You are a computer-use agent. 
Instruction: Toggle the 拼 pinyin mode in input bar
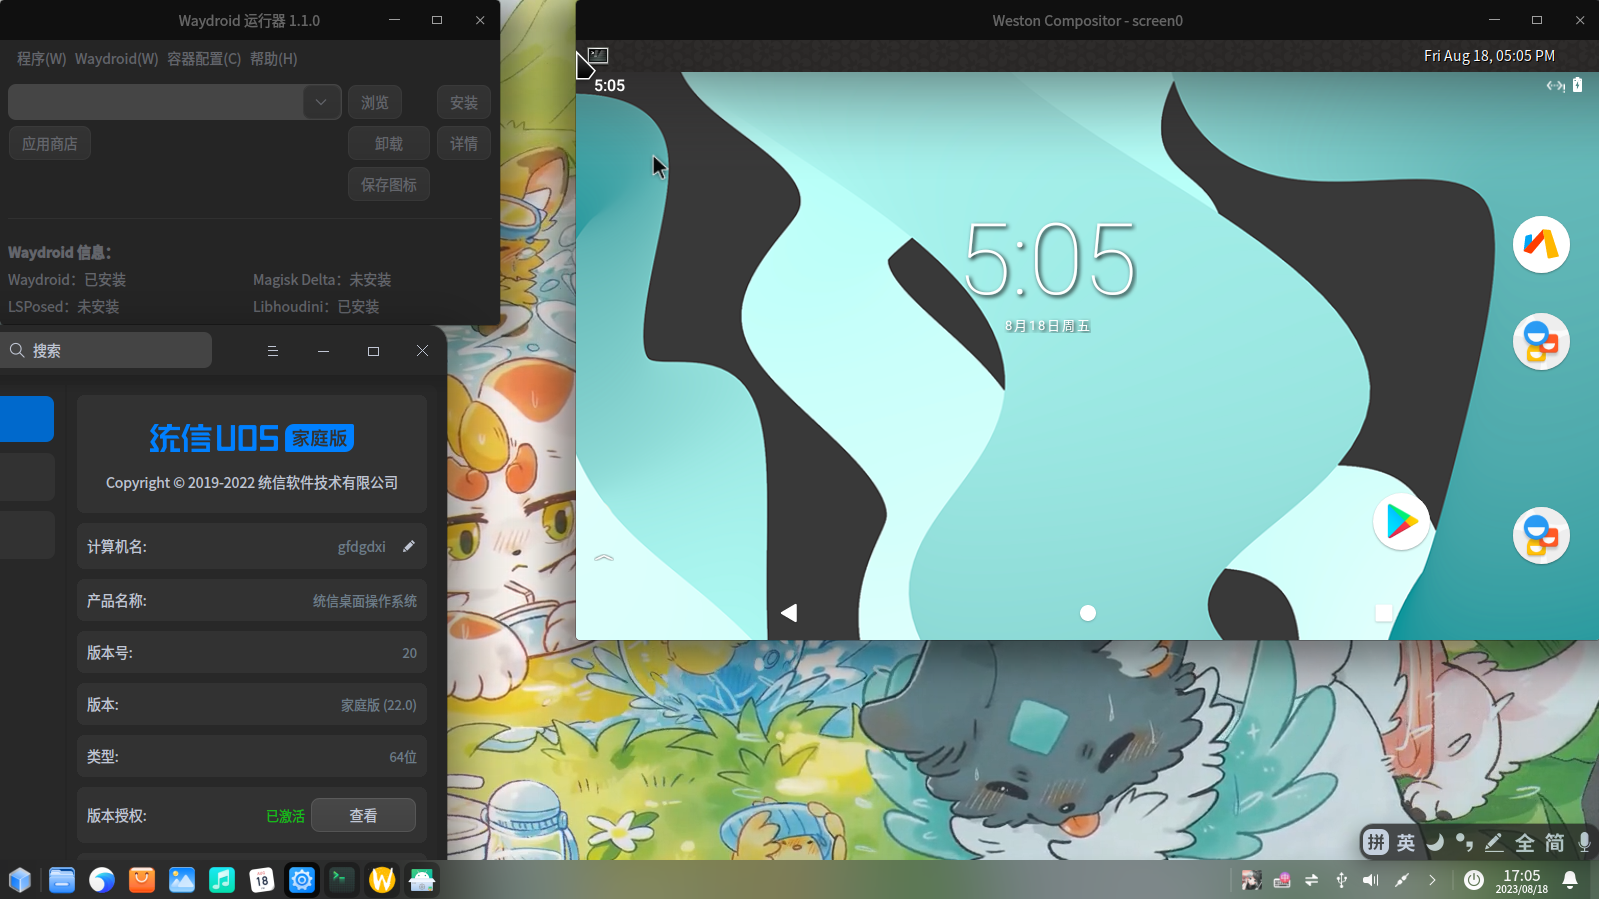tap(1376, 842)
